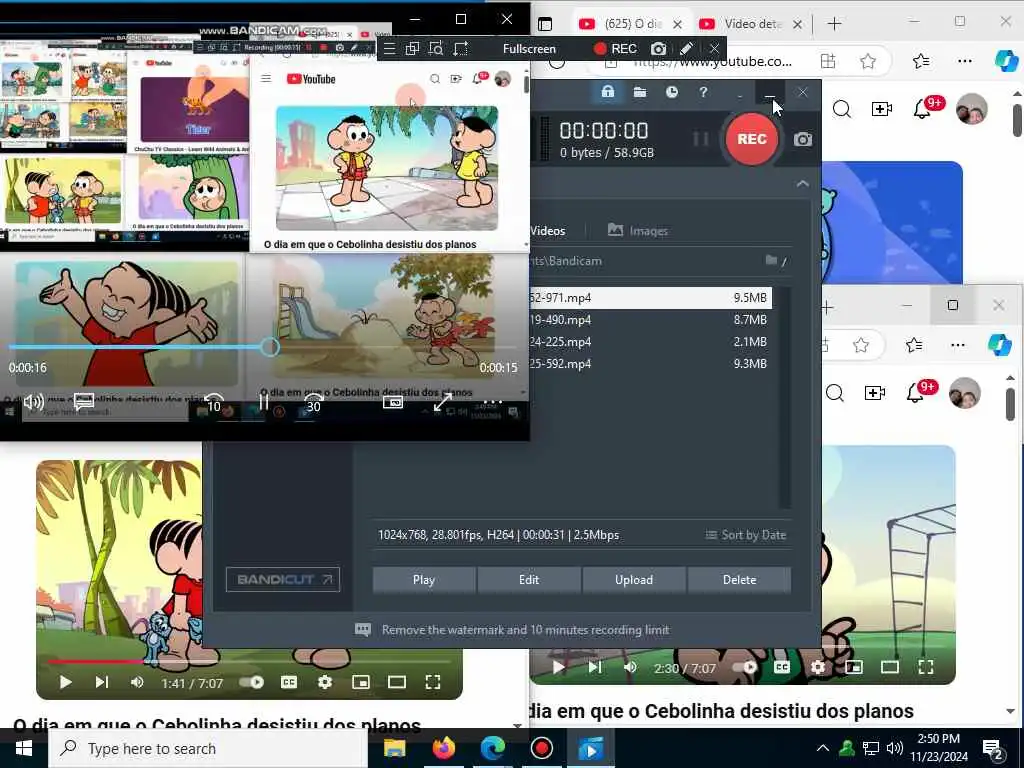Image resolution: width=1024 pixels, height=768 pixels.
Task: Click the Play button in Bandicam
Action: (x=424, y=580)
